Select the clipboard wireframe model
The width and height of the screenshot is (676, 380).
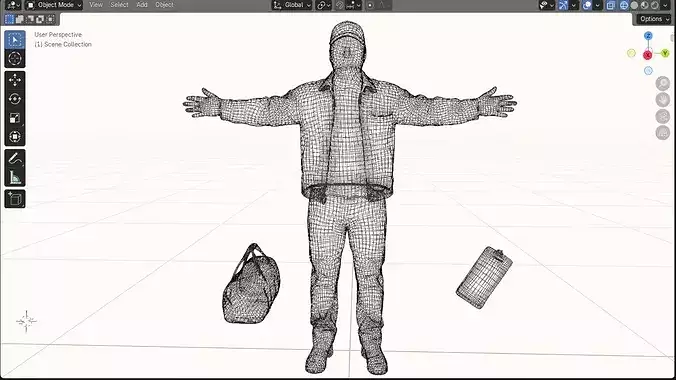coord(484,277)
